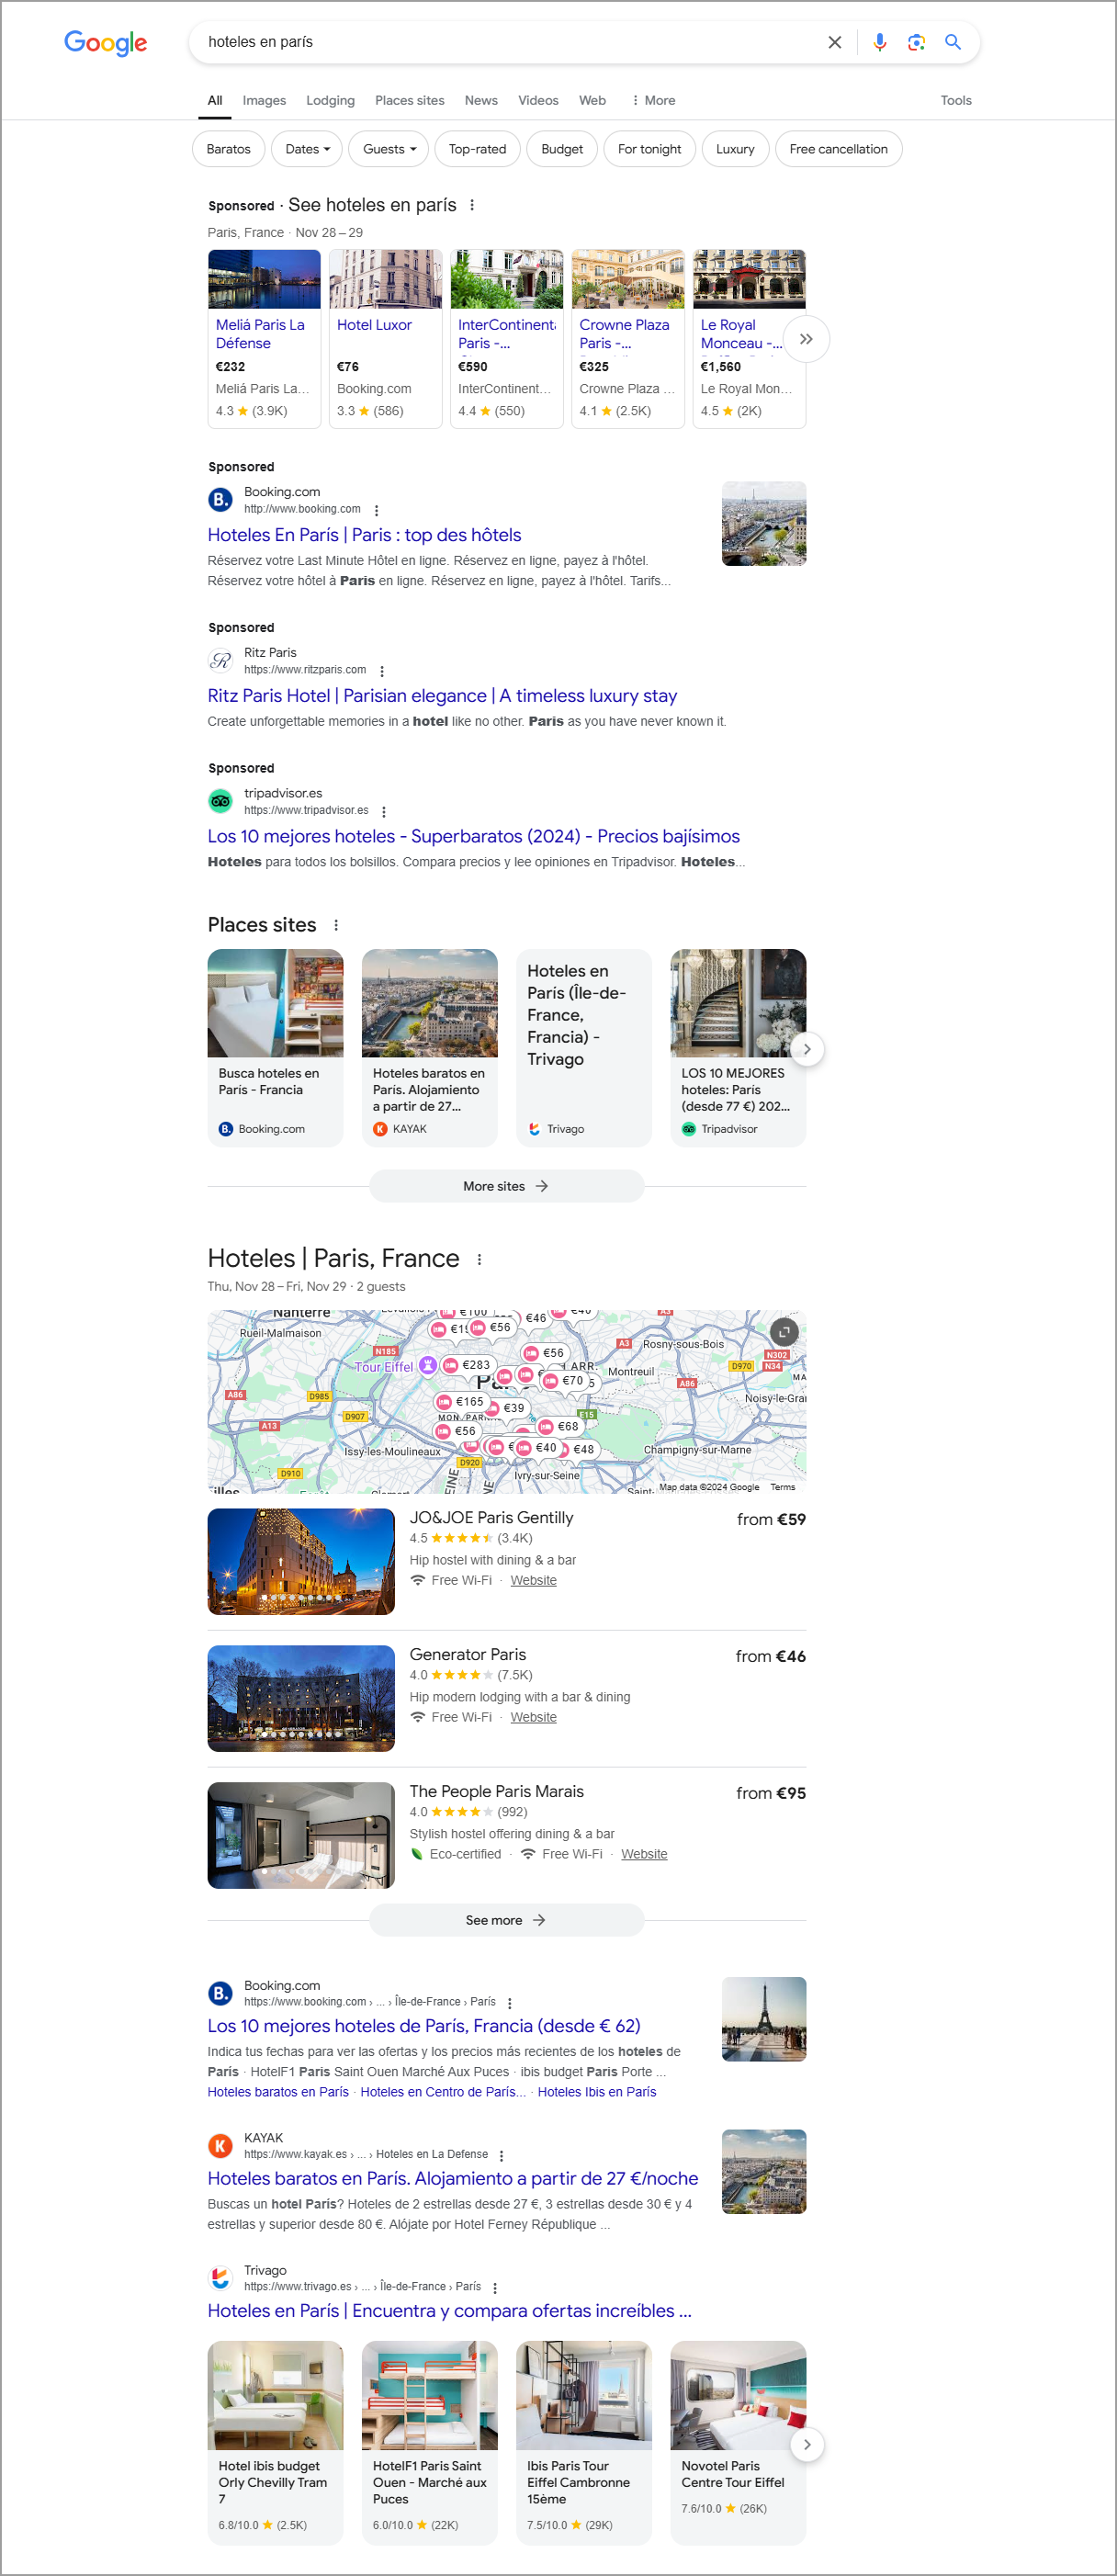1117x2576 pixels.
Task: Toggle the Baratos filter chip
Action: point(228,149)
